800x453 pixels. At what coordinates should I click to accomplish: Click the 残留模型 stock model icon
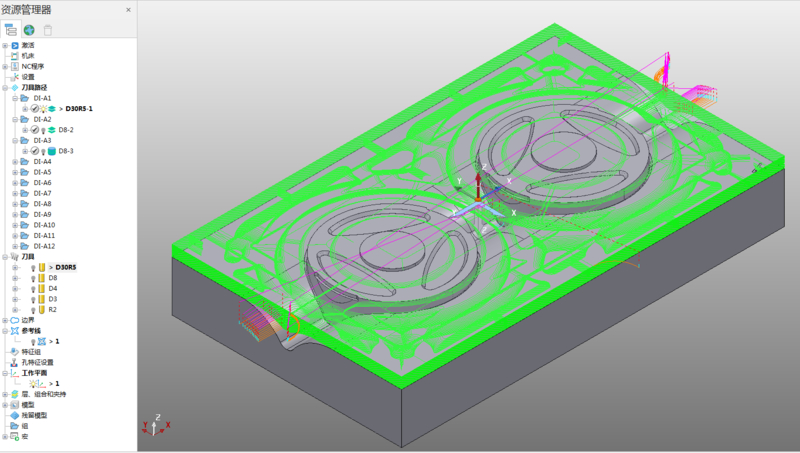tap(15, 415)
